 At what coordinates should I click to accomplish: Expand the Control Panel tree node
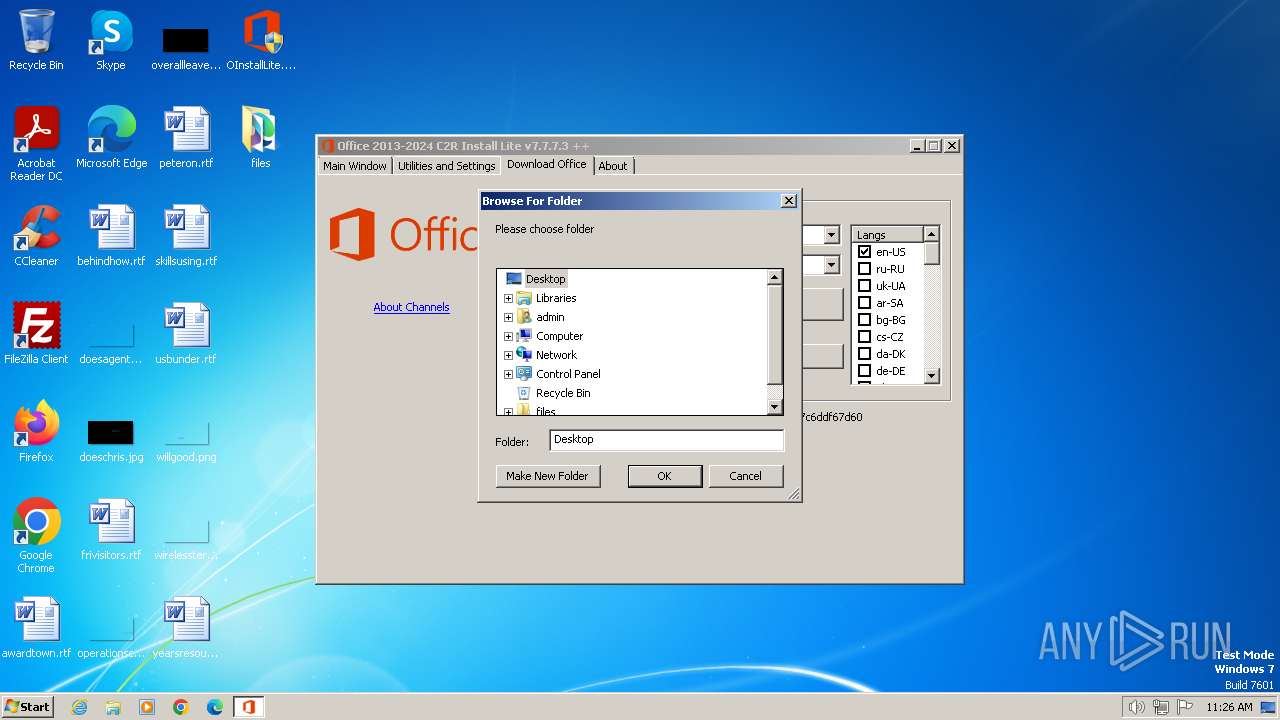(508, 374)
